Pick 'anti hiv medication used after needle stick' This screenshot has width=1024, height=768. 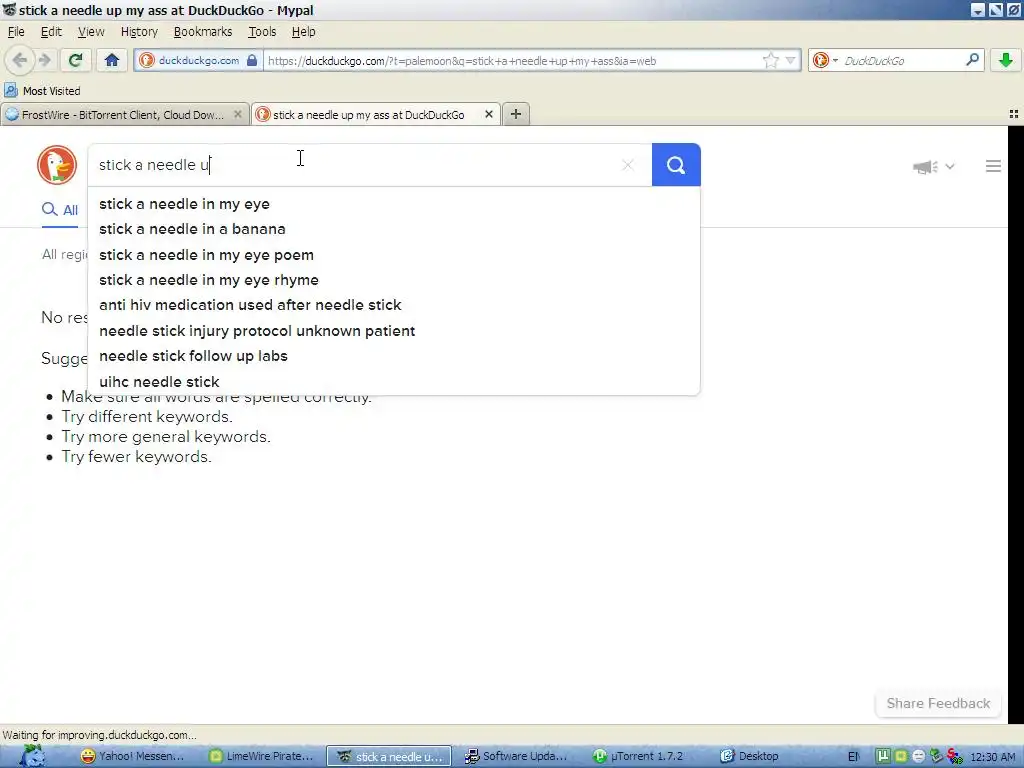click(394, 305)
